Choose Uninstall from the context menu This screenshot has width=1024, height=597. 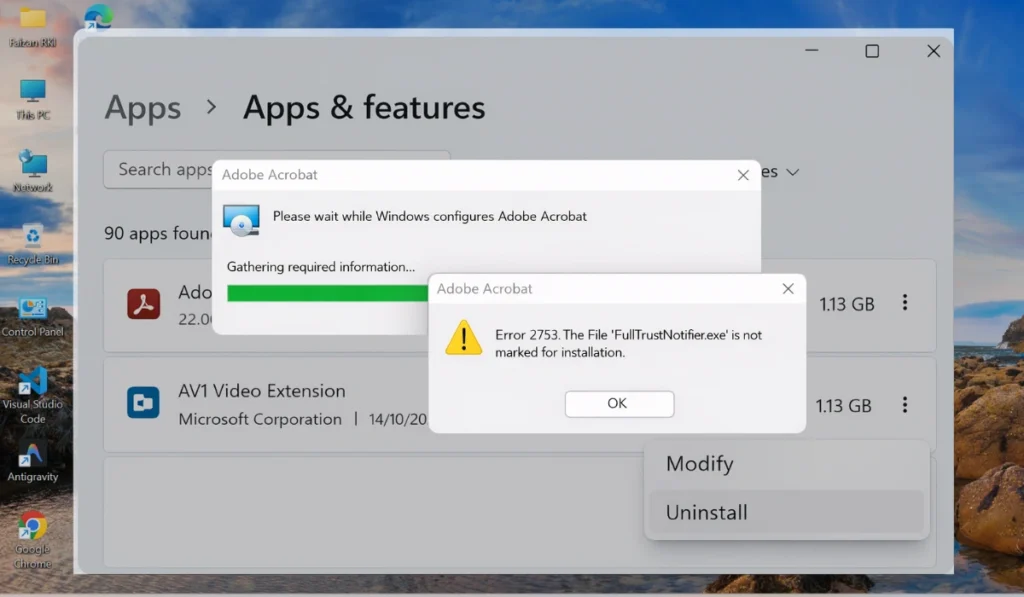pos(706,512)
